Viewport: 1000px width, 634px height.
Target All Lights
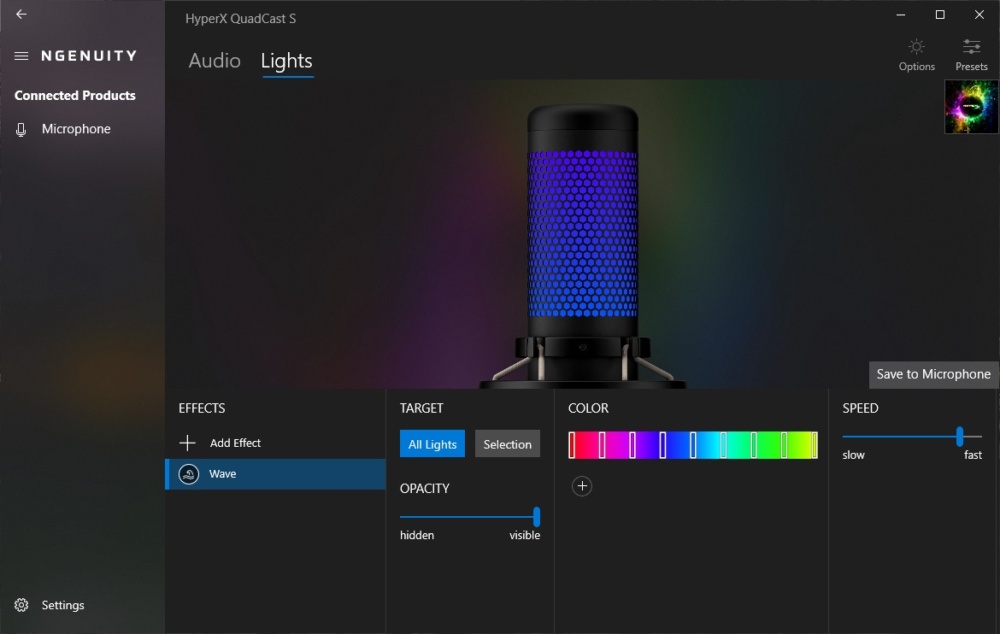point(432,444)
